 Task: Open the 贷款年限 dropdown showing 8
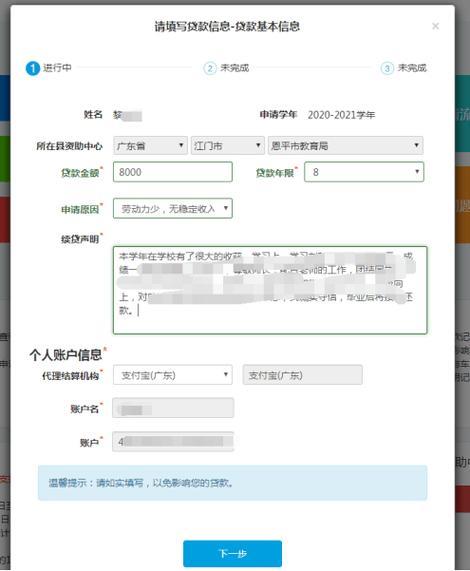click(364, 172)
